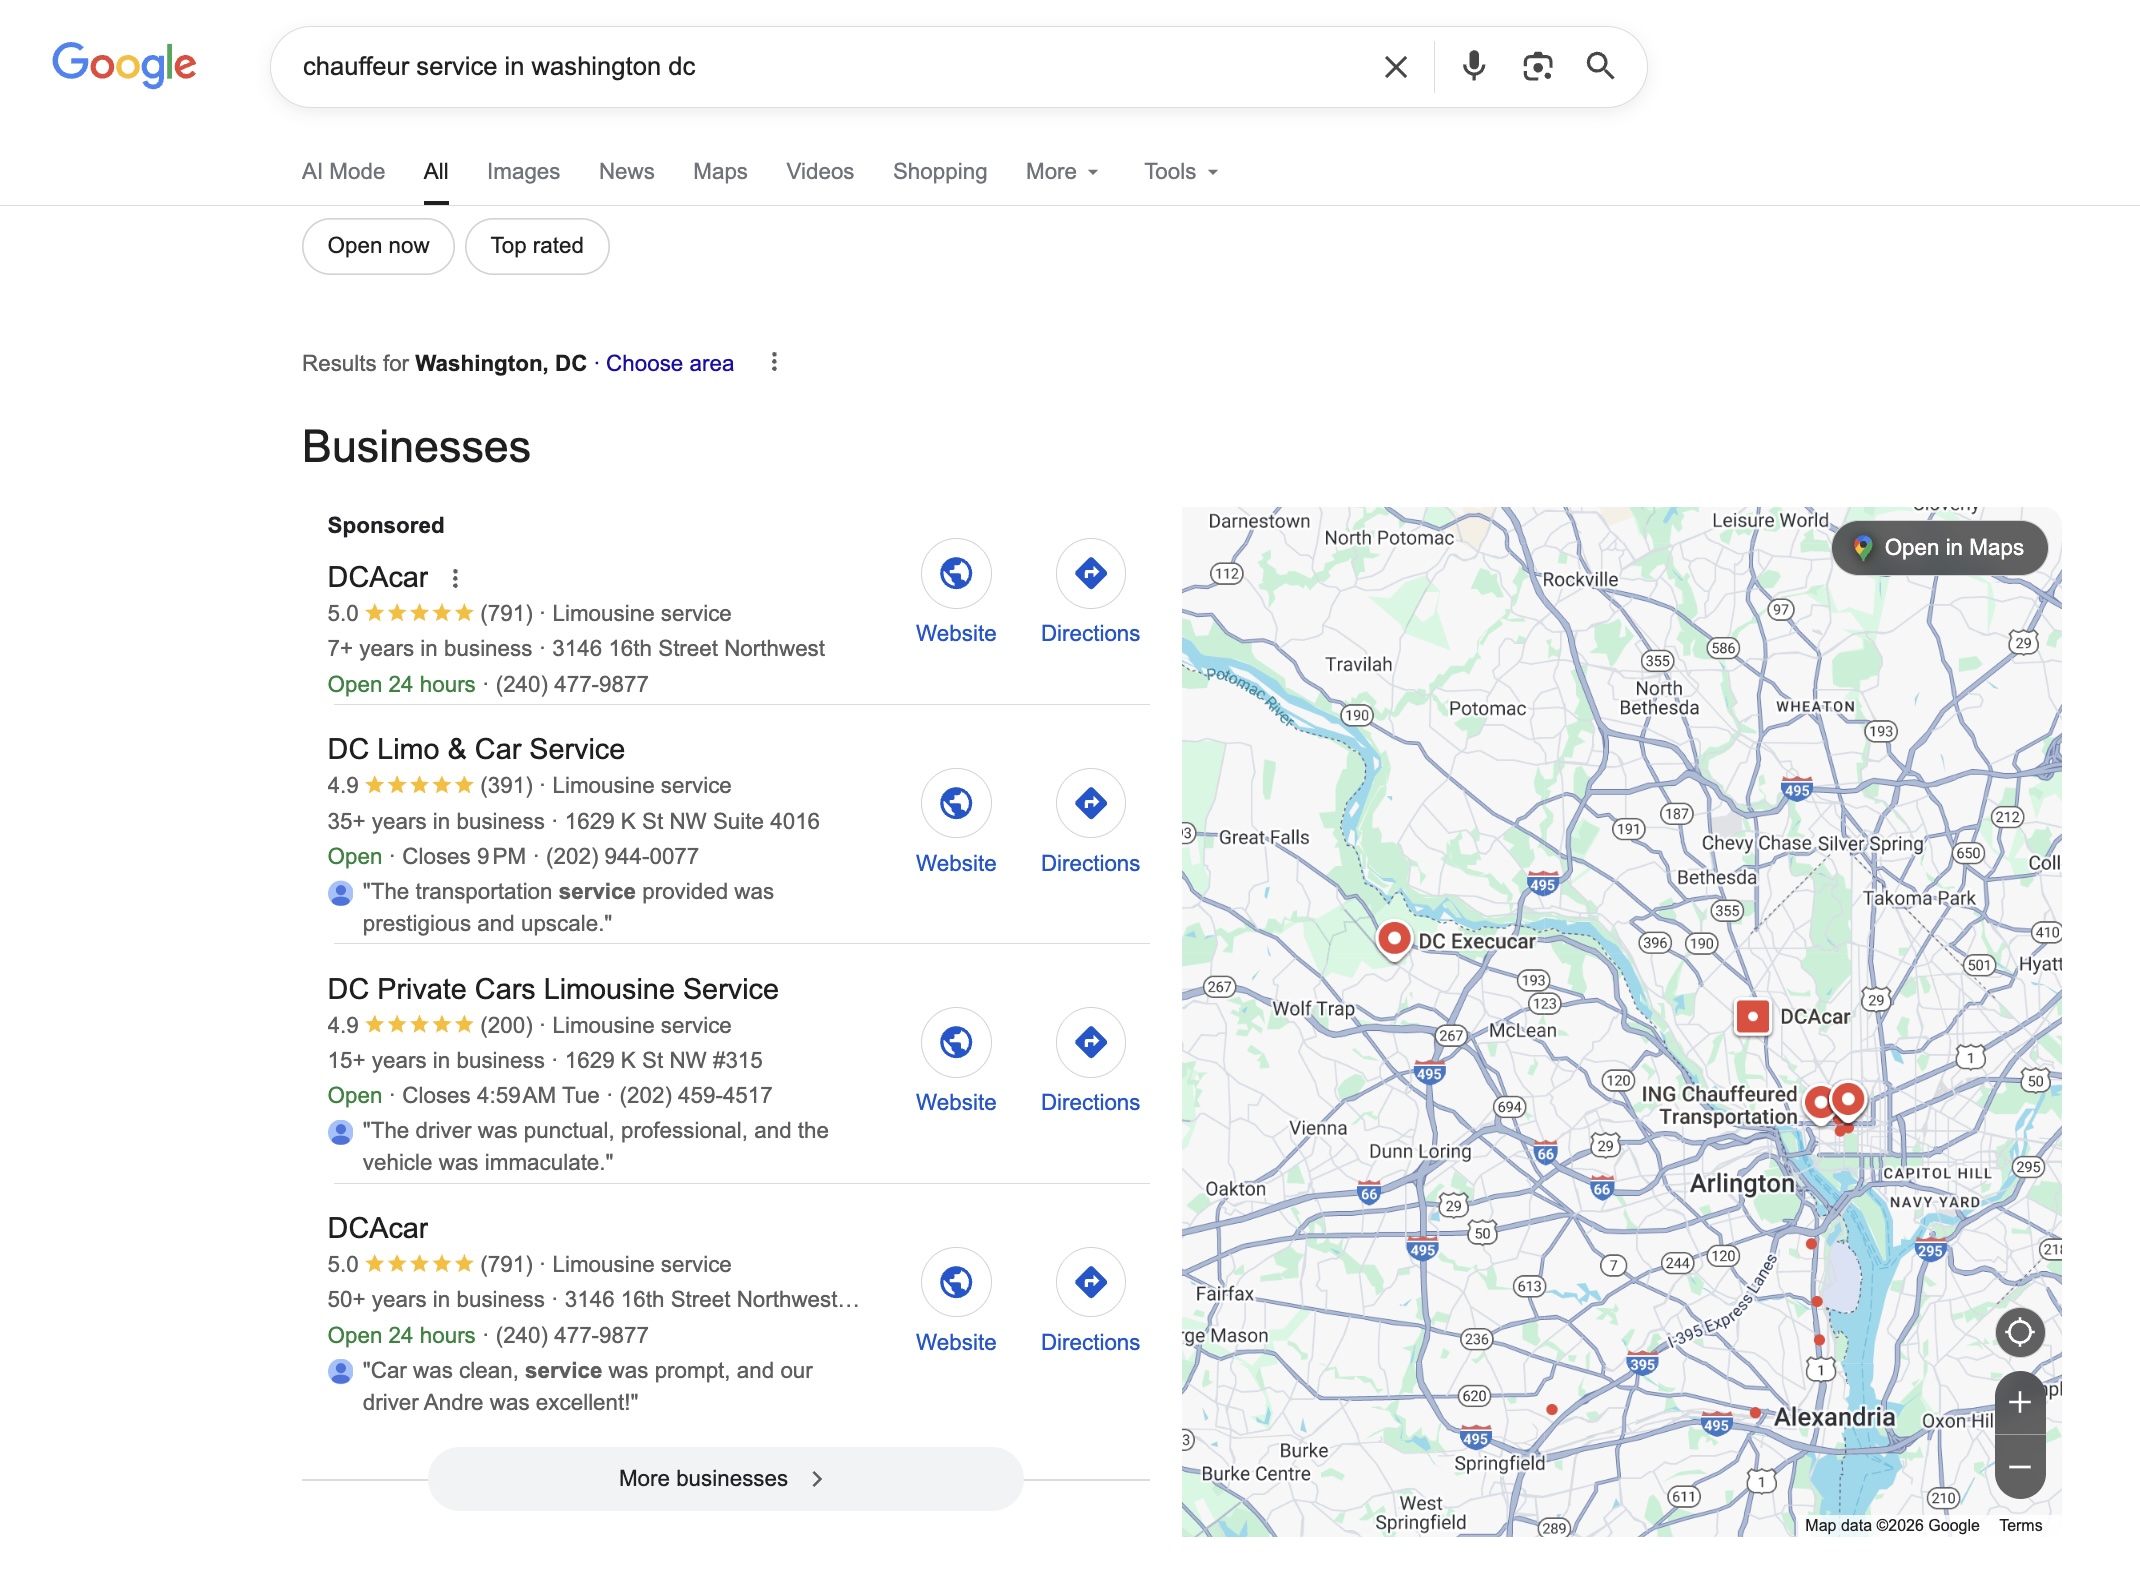Expand the More search categories dropdown

1062,172
